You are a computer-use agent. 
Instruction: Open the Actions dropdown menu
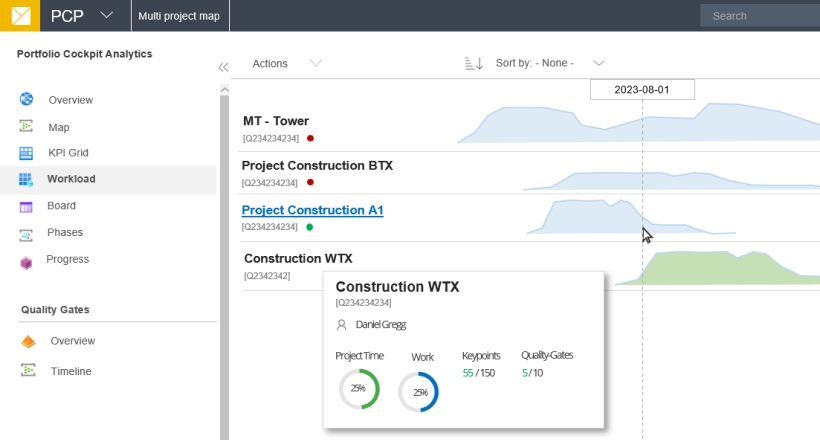286,63
